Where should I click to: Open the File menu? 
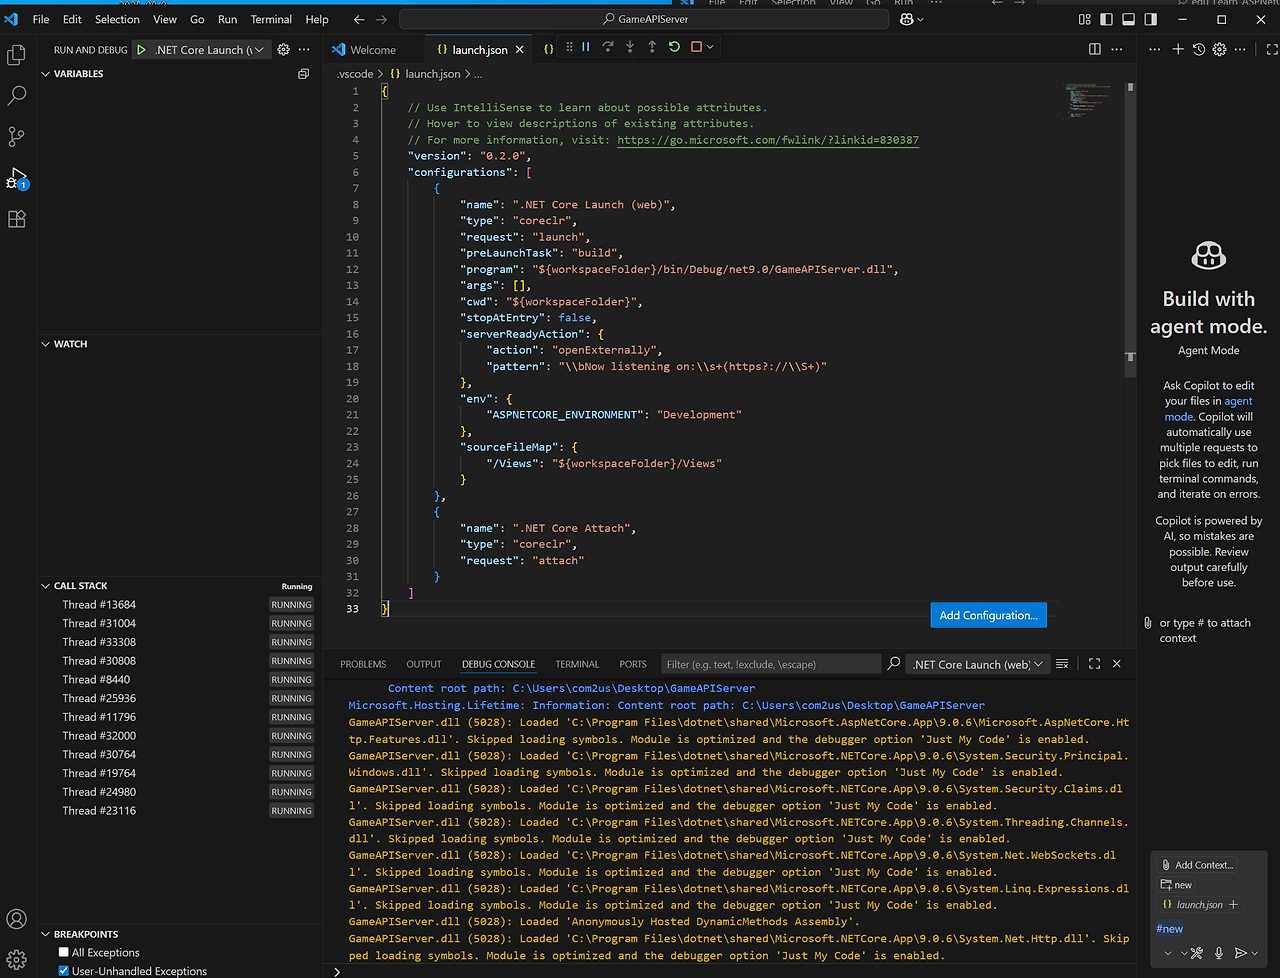point(41,19)
